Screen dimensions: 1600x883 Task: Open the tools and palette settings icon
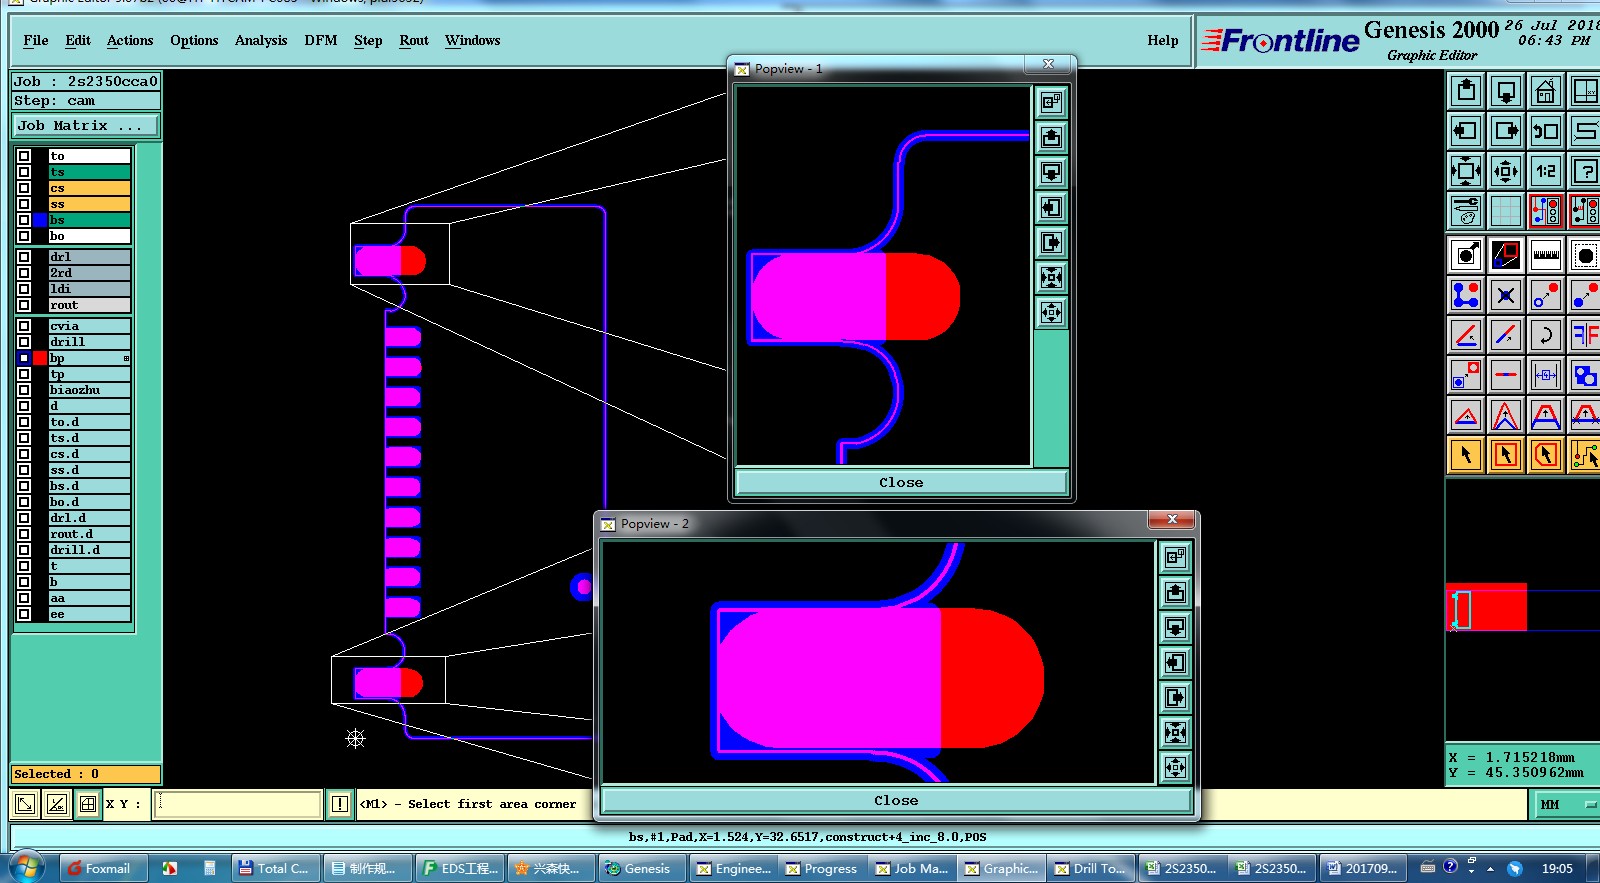(x=1466, y=211)
